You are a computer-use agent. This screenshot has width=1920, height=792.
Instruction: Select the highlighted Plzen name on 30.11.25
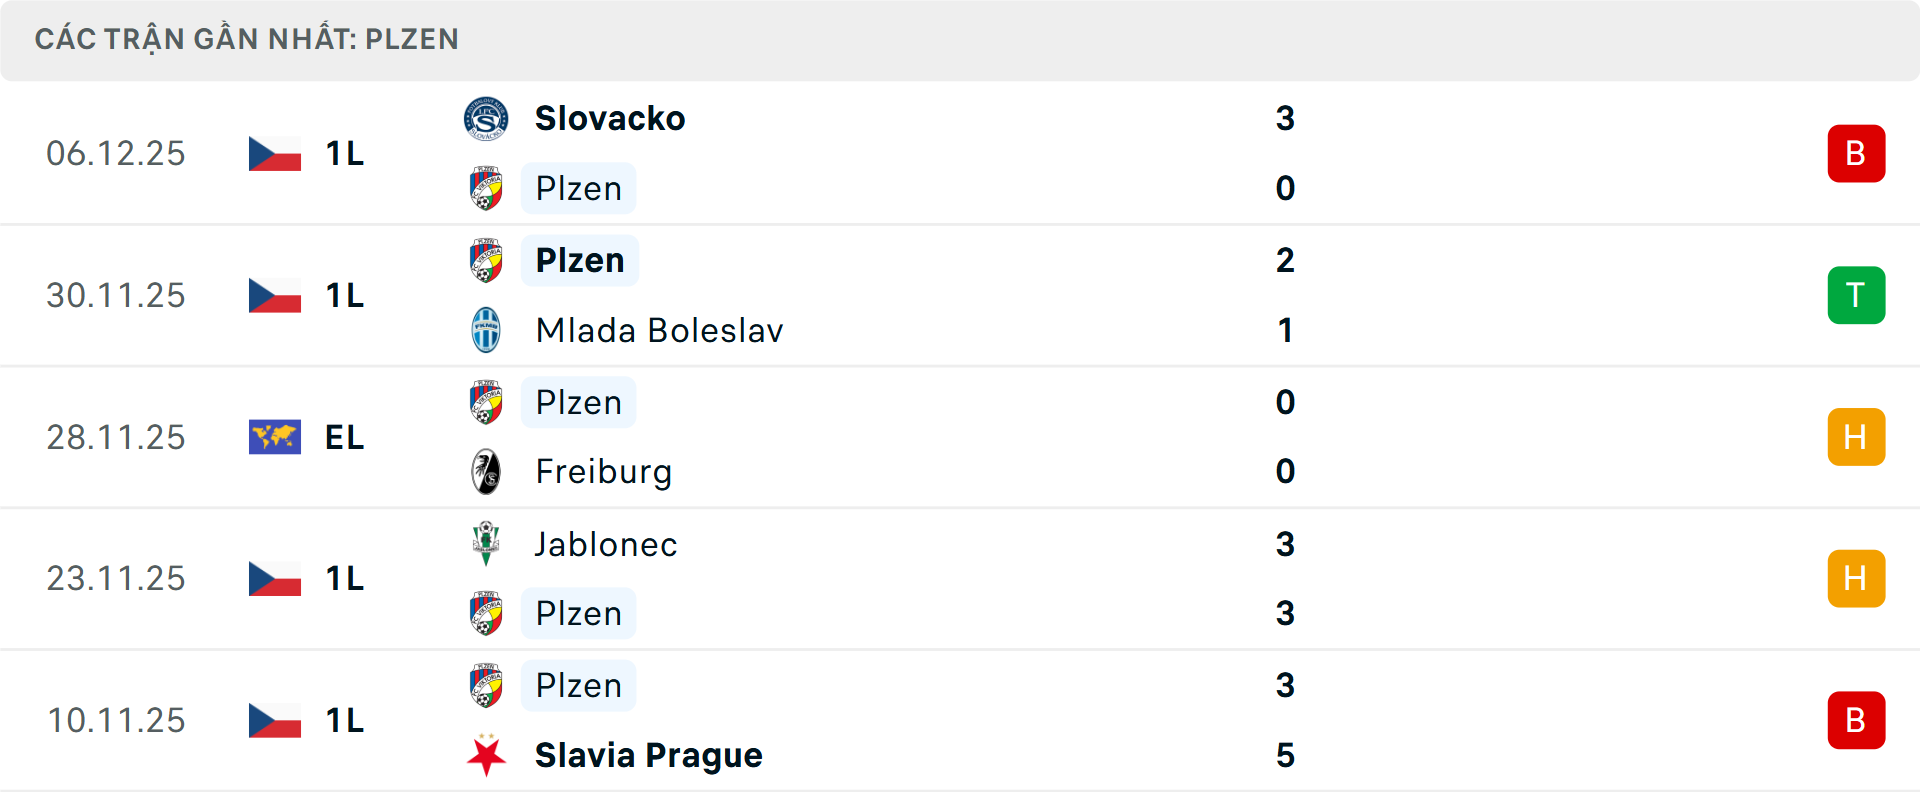(580, 260)
